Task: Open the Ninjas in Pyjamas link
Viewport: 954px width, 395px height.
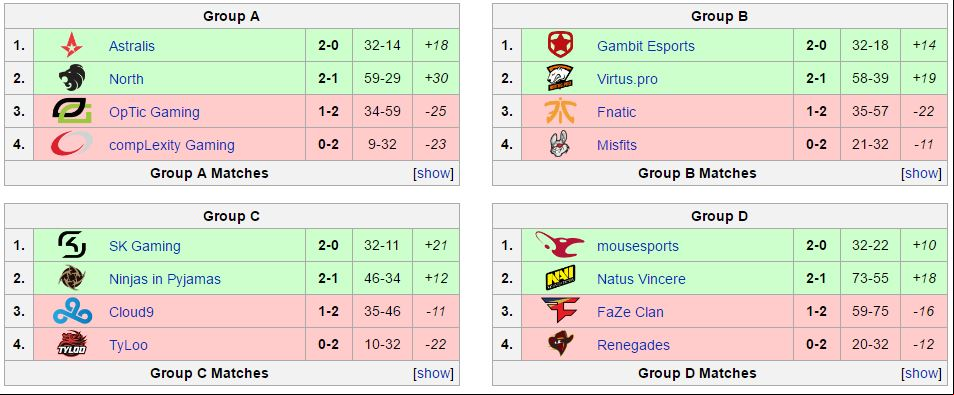Action: 165,279
